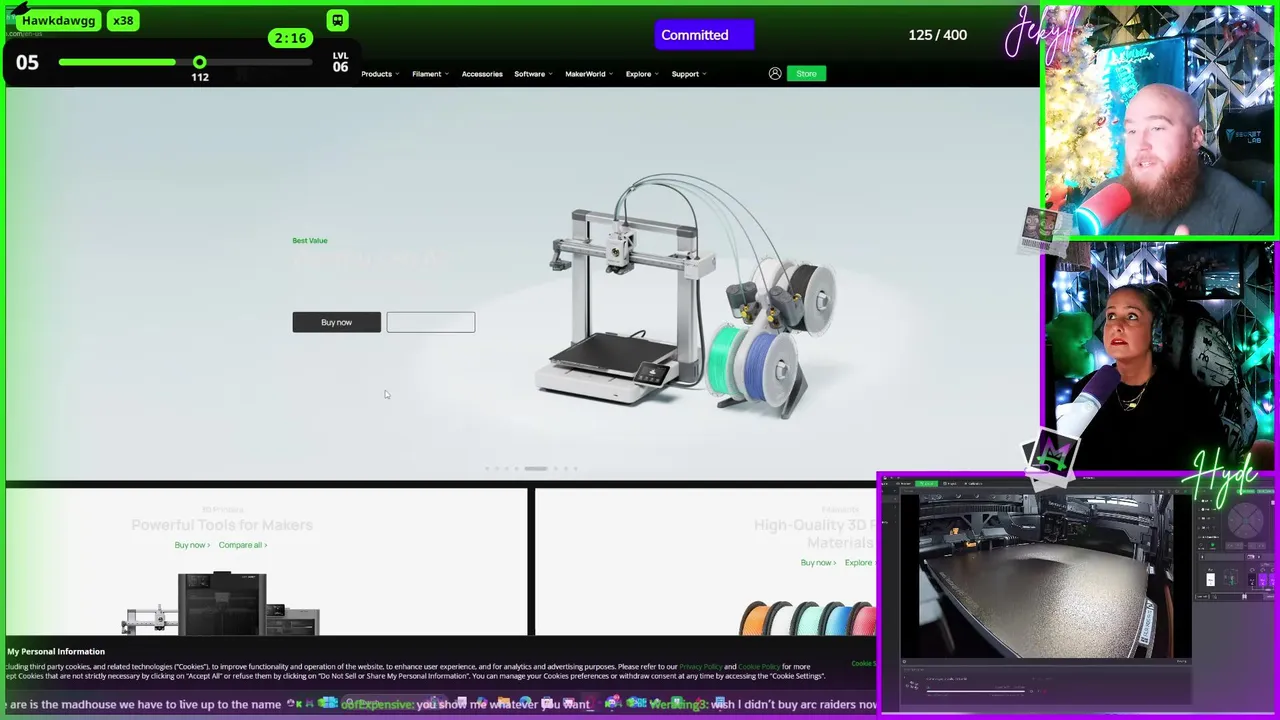Click the outlined button beside Buy now
The image size is (1280, 720).
pyautogui.click(x=431, y=322)
